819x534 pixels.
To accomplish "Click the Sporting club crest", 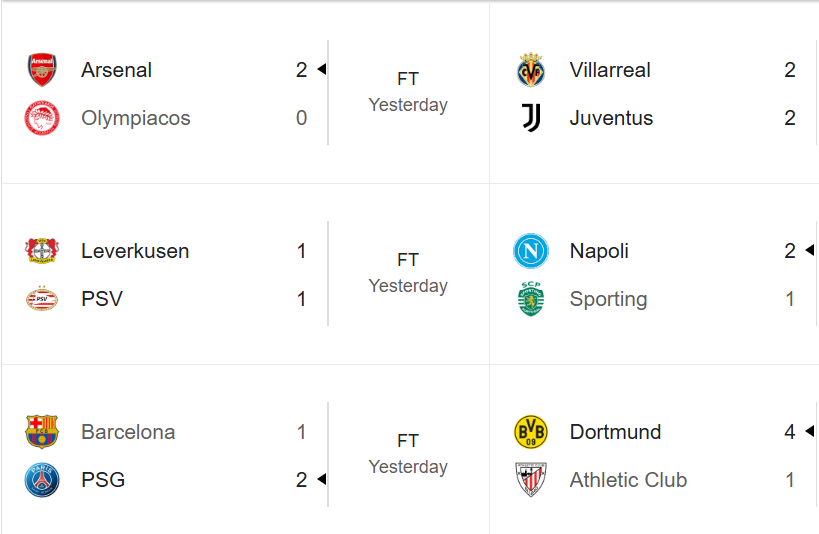I will [x=531, y=299].
